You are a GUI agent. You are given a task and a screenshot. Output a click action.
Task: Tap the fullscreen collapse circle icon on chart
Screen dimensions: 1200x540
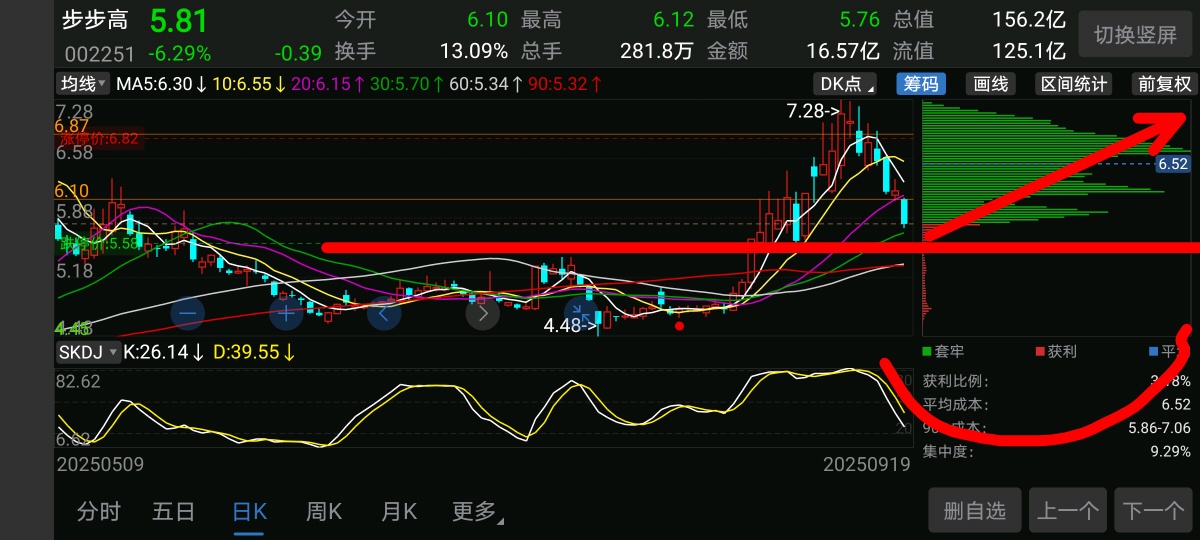point(581,313)
